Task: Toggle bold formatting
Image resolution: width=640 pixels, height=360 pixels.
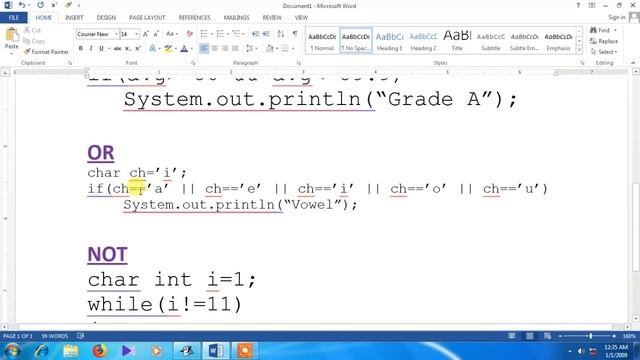Action: (80, 49)
